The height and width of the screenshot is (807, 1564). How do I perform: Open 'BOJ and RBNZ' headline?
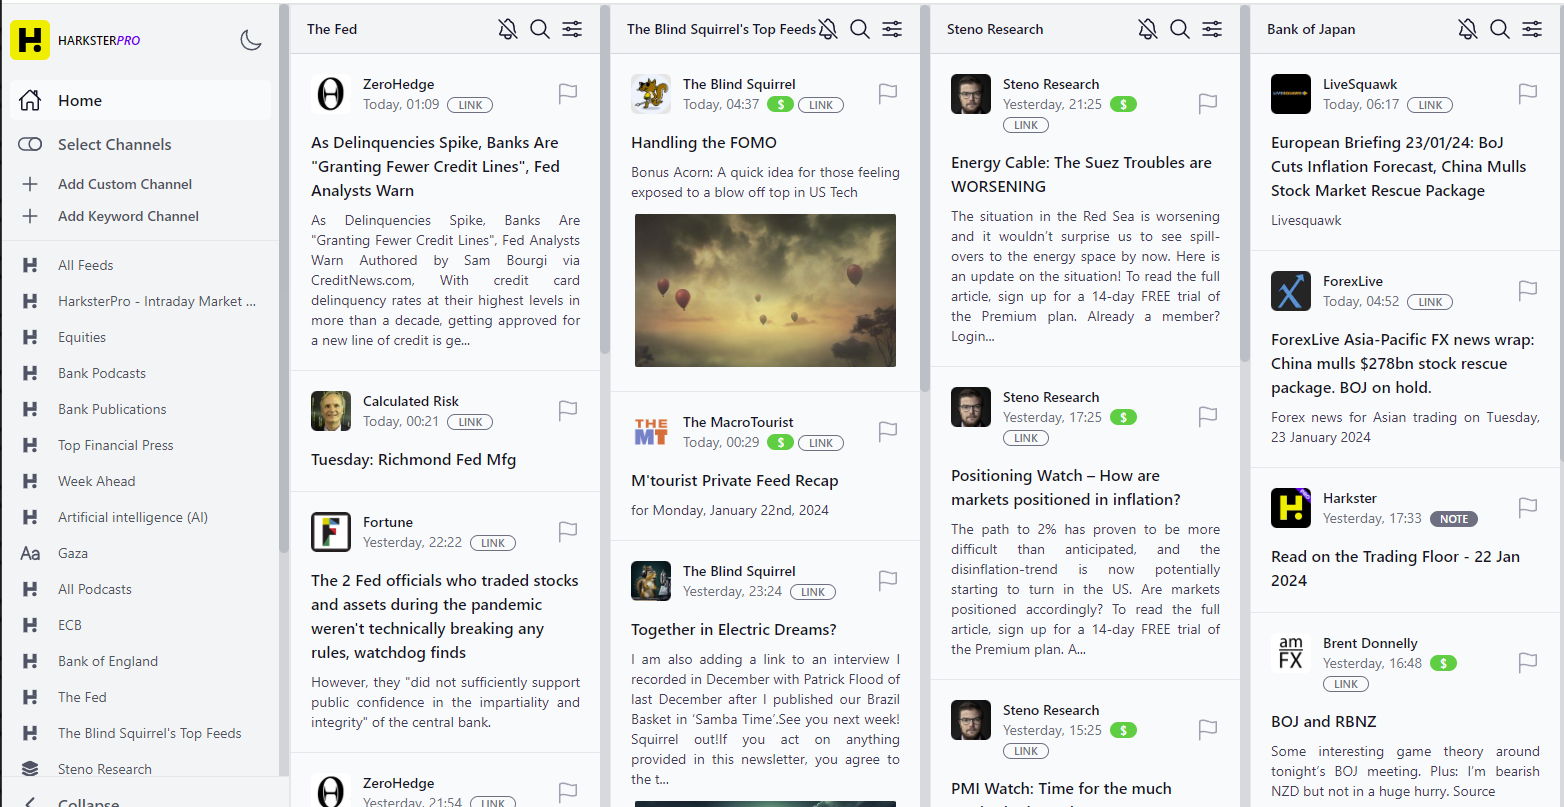tap(1324, 722)
